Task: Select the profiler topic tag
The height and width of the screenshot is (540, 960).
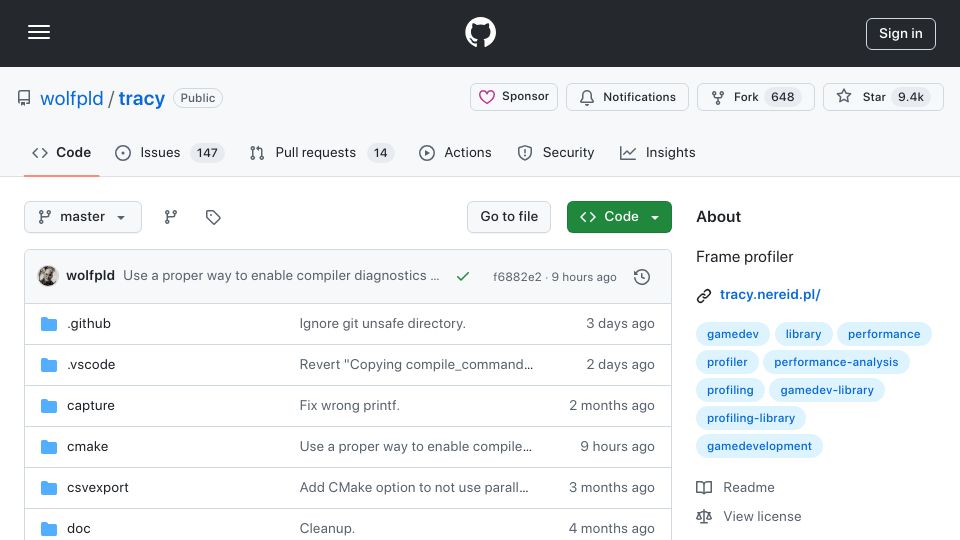Action: 727,362
